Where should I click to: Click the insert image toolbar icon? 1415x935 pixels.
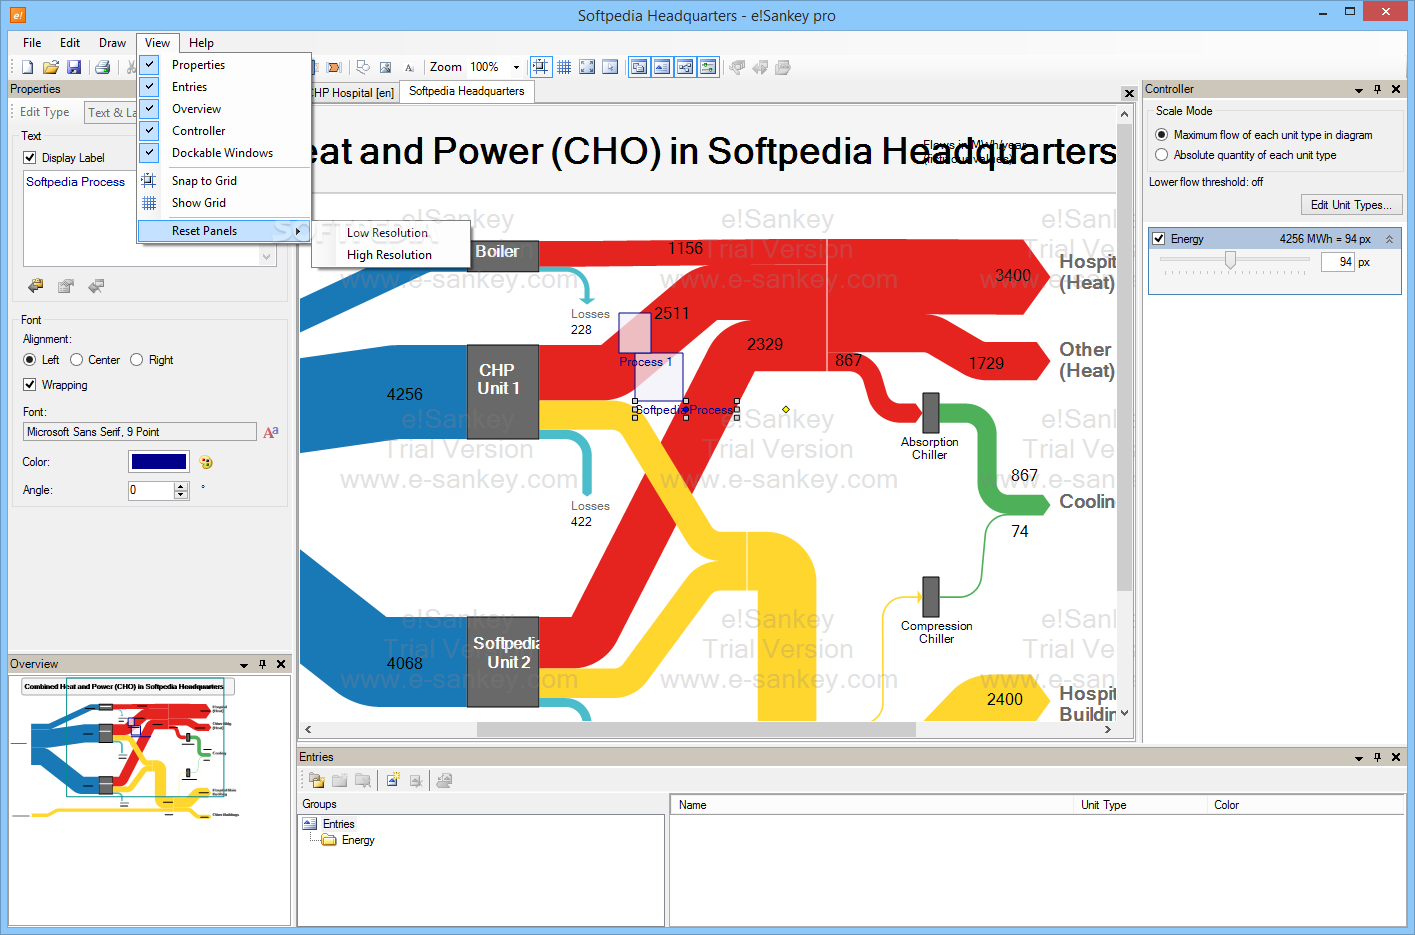pyautogui.click(x=385, y=67)
